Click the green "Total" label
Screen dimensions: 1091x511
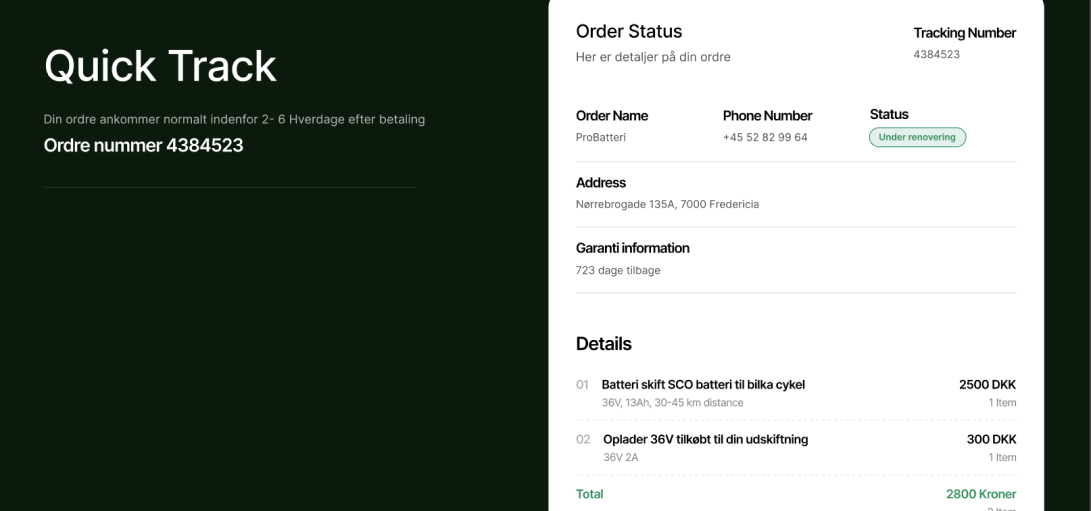590,494
